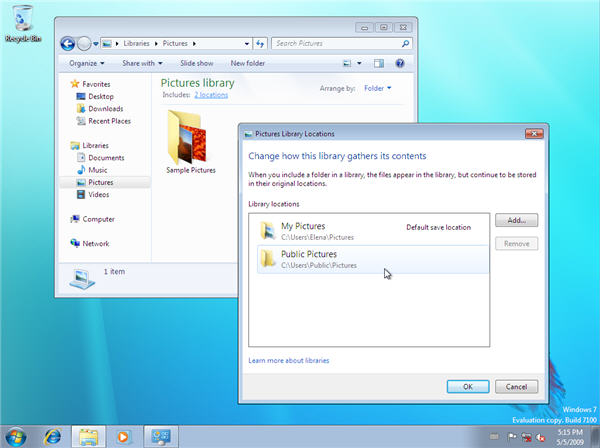Click the Add... button in the dialog

coord(516,220)
